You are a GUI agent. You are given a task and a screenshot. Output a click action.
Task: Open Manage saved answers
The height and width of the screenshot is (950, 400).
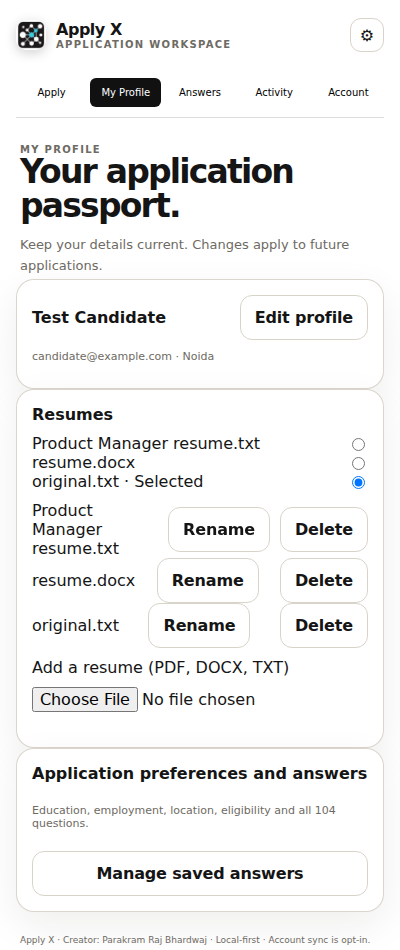[200, 873]
